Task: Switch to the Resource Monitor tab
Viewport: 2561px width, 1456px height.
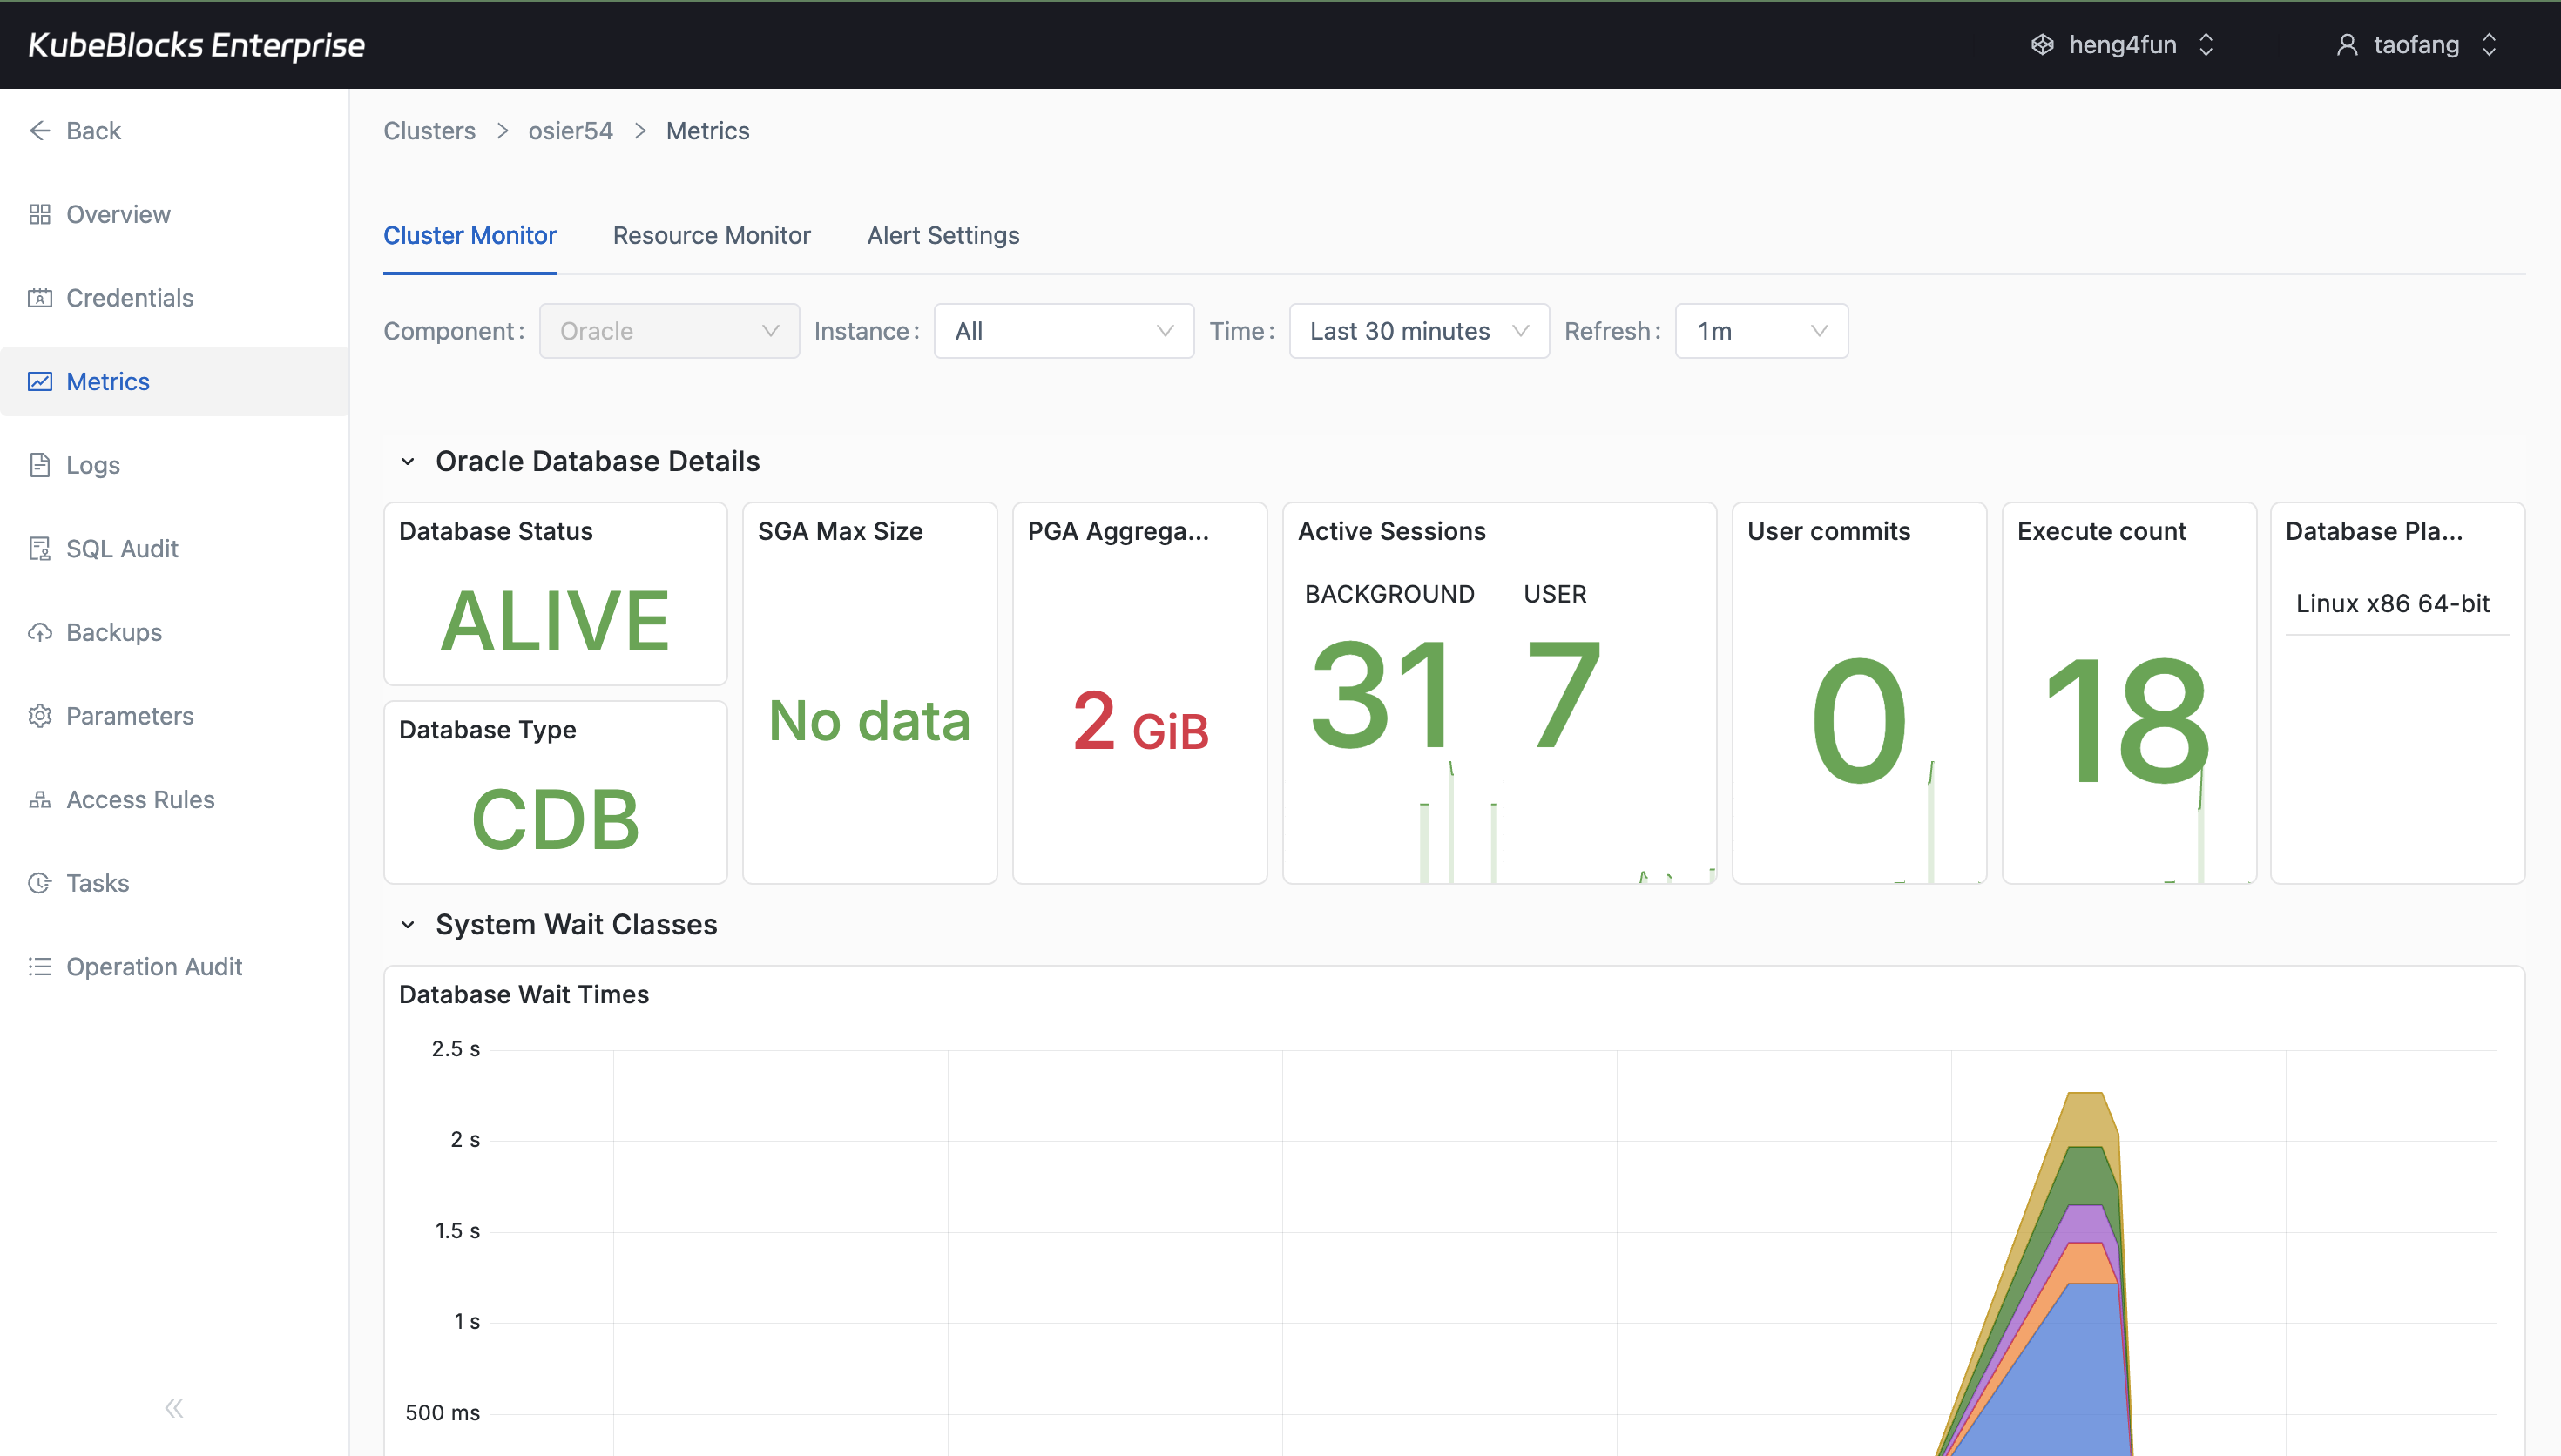Action: 711,235
